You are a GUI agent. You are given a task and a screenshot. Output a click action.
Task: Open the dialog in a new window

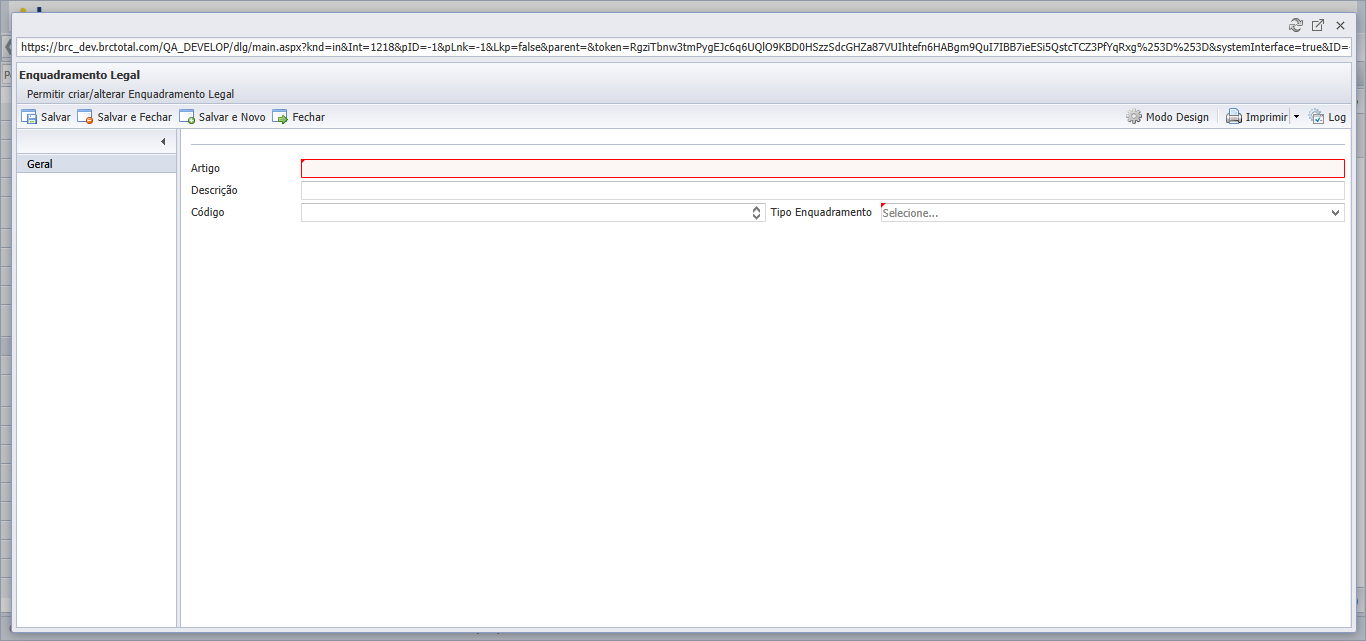(x=1318, y=25)
